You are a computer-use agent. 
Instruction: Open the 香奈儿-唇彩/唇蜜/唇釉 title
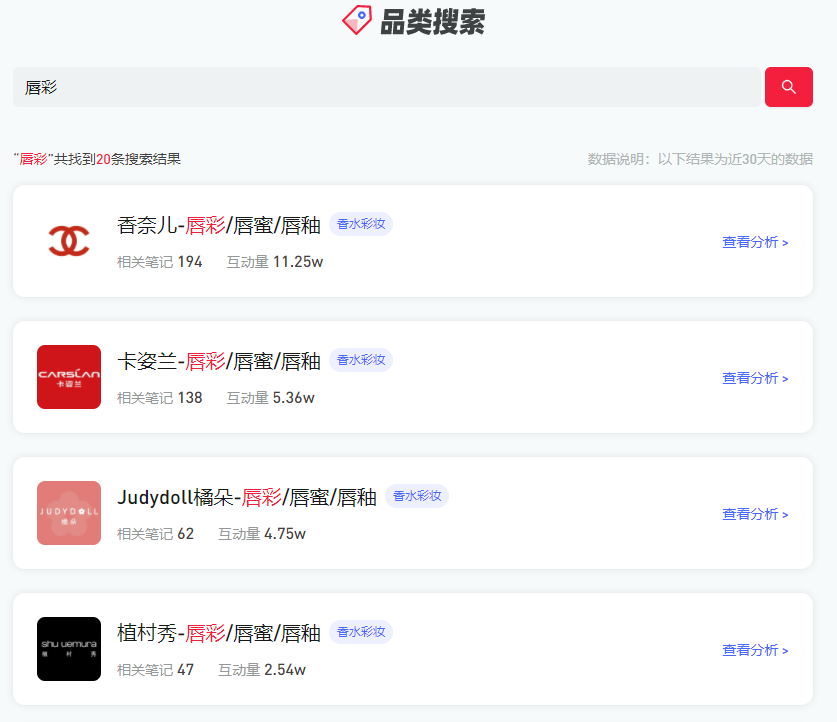pos(219,225)
